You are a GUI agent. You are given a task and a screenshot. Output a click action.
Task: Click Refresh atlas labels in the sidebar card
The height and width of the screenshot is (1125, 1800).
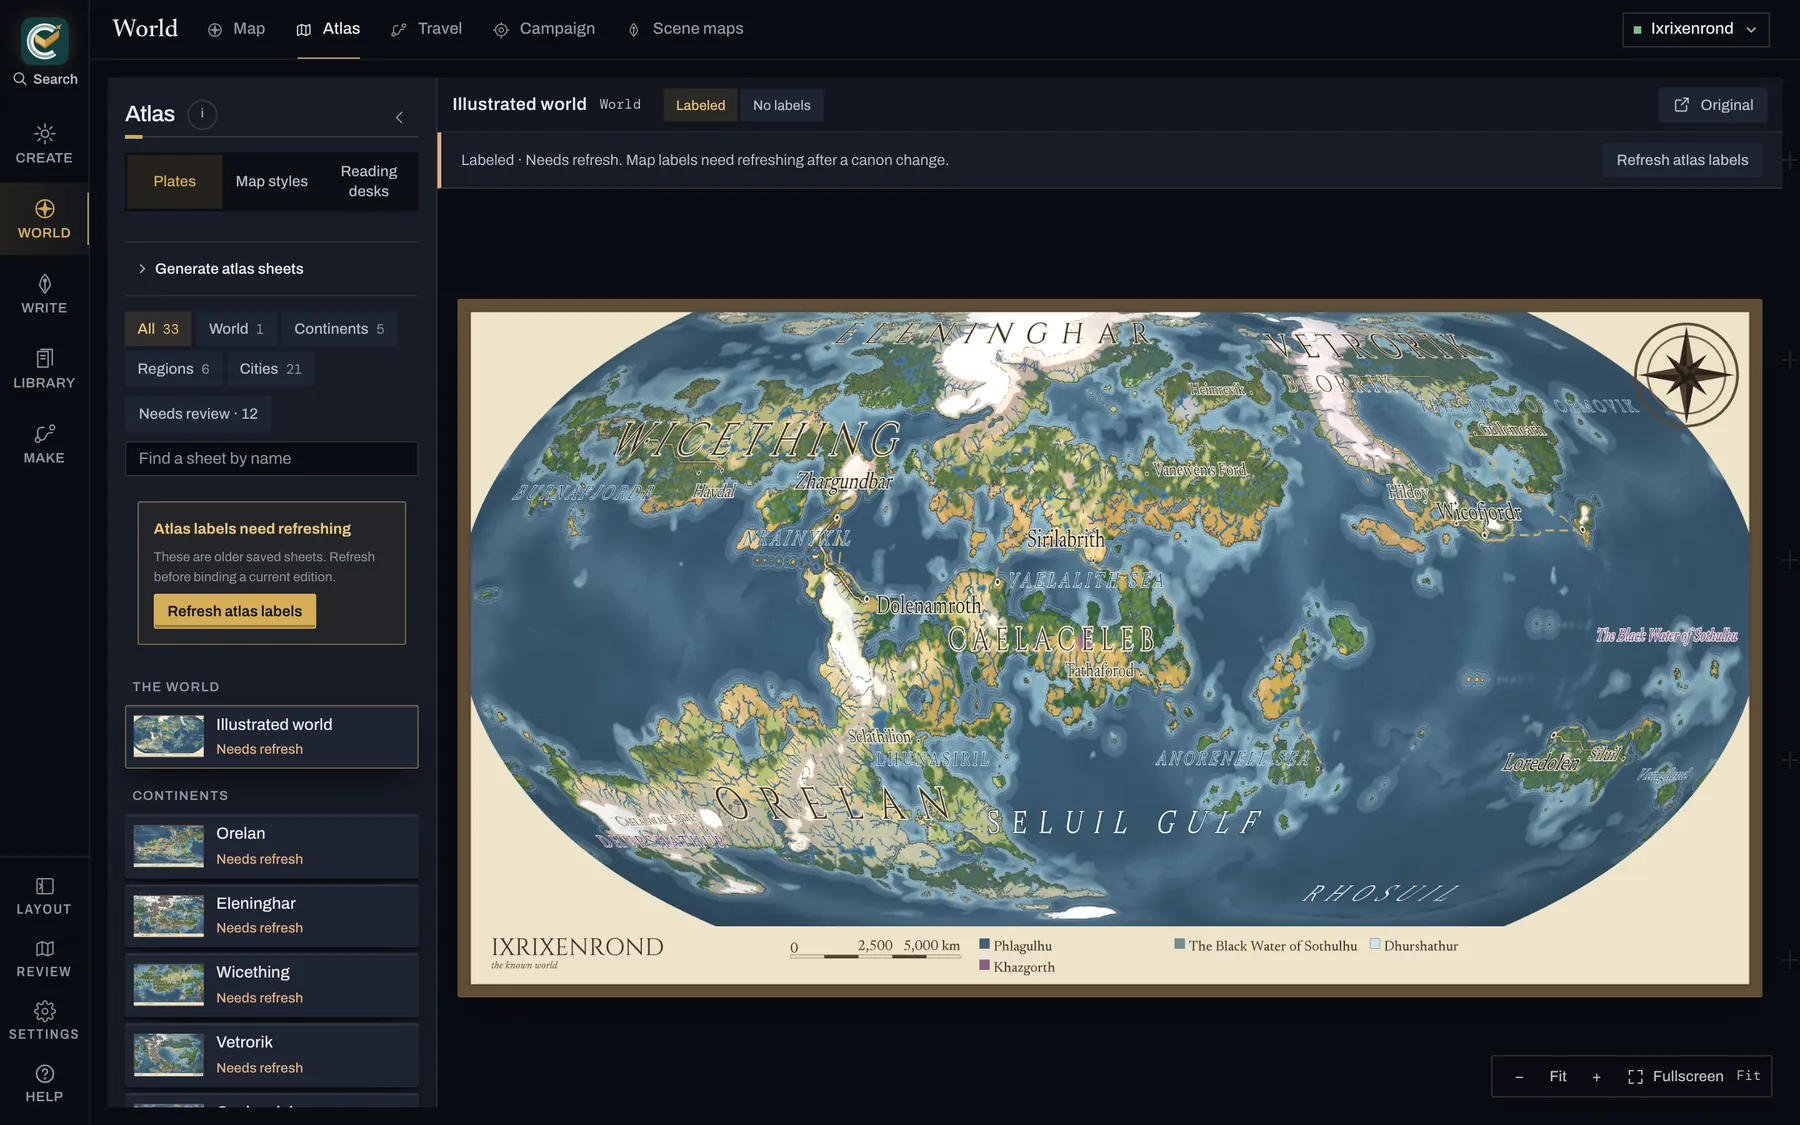pyautogui.click(x=235, y=611)
